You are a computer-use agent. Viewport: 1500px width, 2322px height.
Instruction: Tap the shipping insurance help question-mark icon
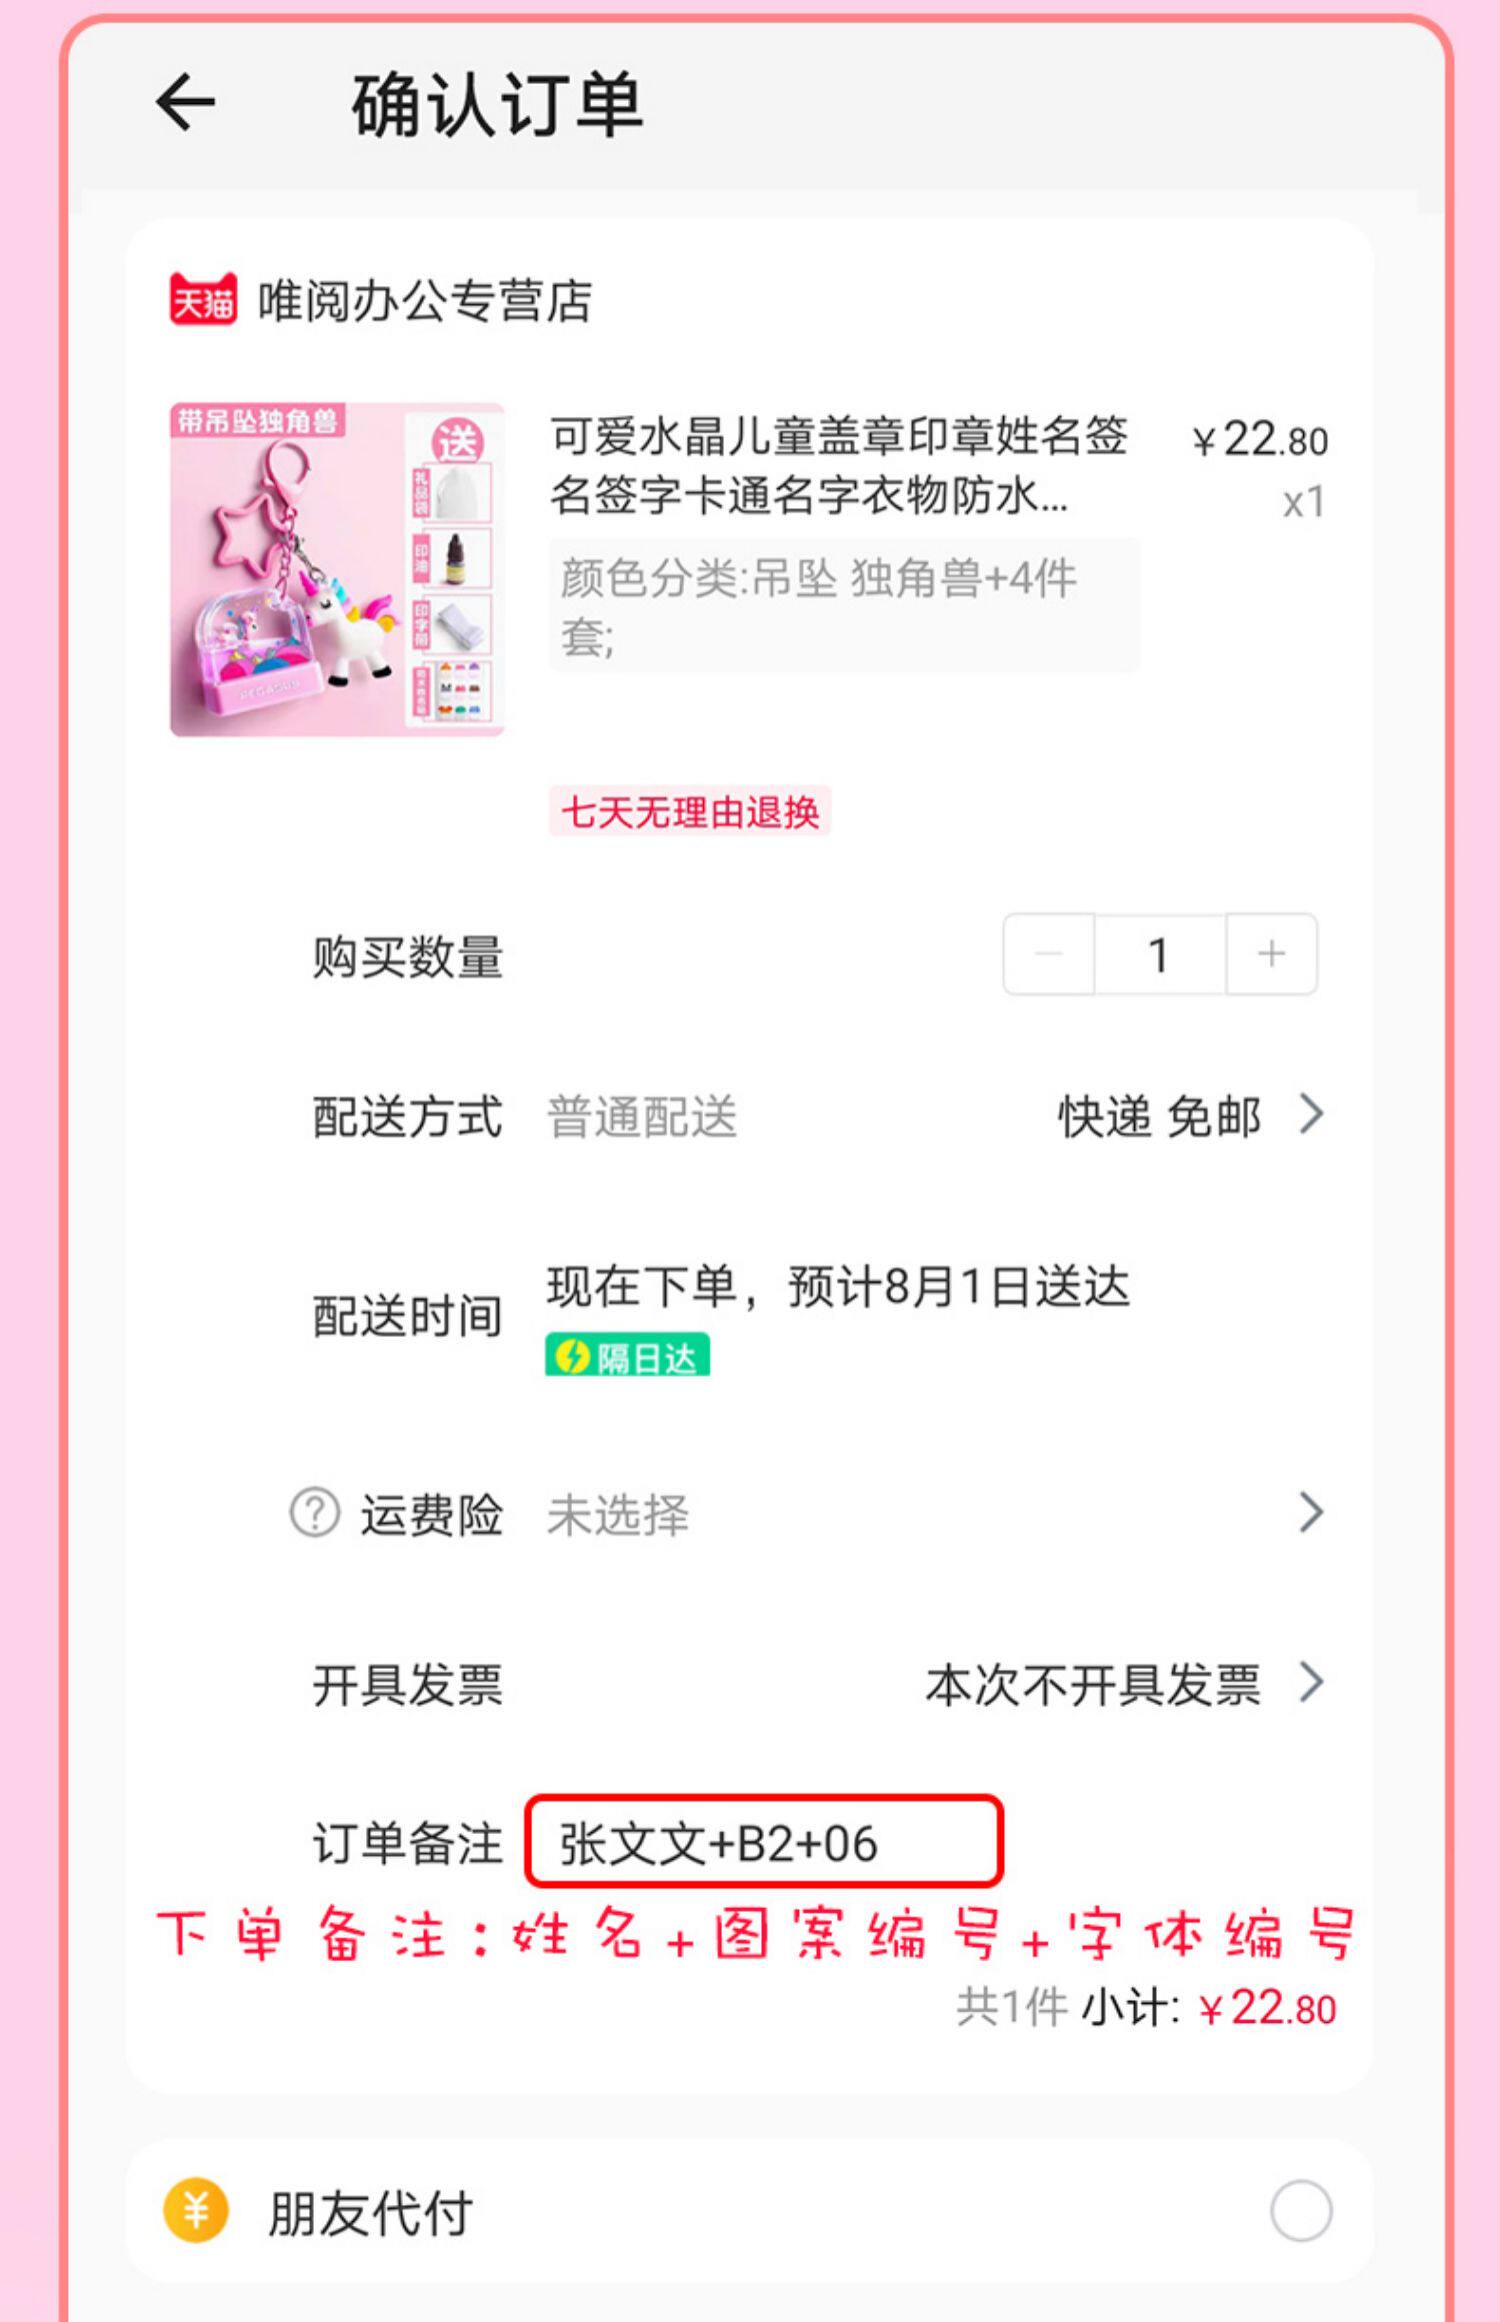(x=315, y=1513)
